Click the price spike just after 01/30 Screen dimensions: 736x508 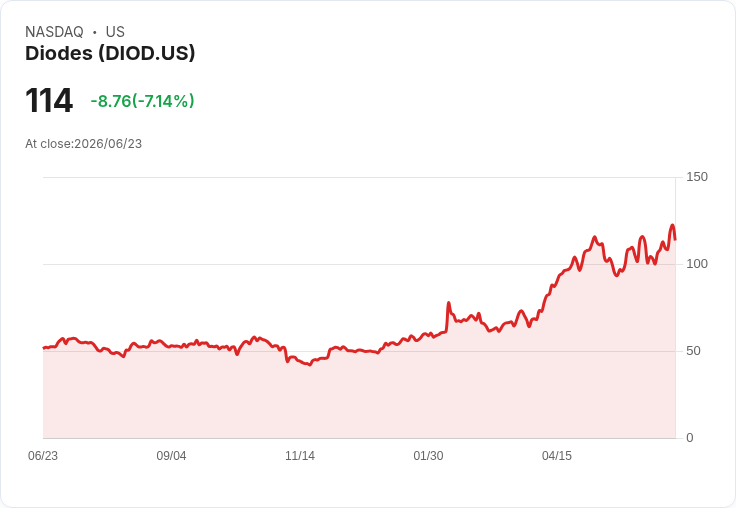coord(448,303)
